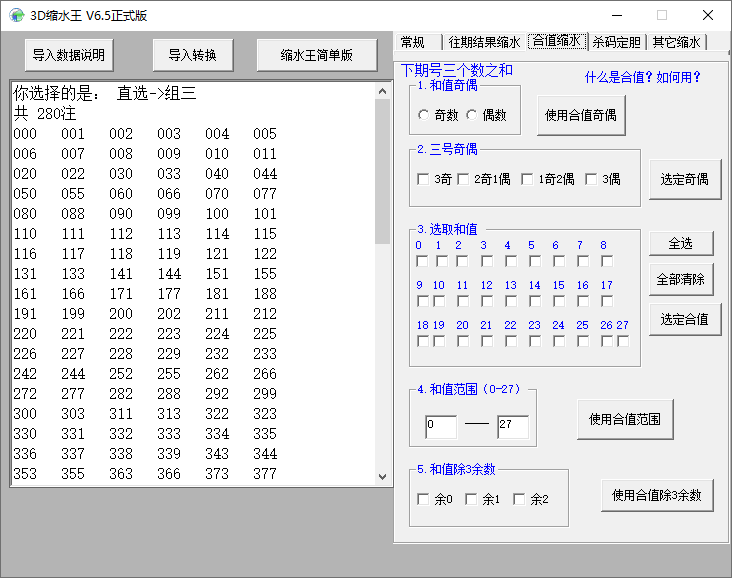The width and height of the screenshot is (732, 578).
Task: Check sum value 11 checkbox
Action: (463, 301)
